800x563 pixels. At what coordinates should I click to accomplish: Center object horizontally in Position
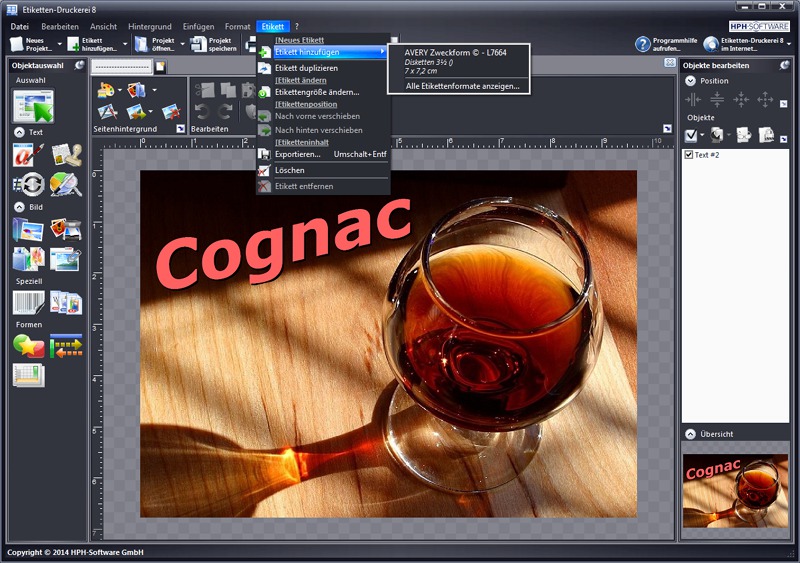693,100
